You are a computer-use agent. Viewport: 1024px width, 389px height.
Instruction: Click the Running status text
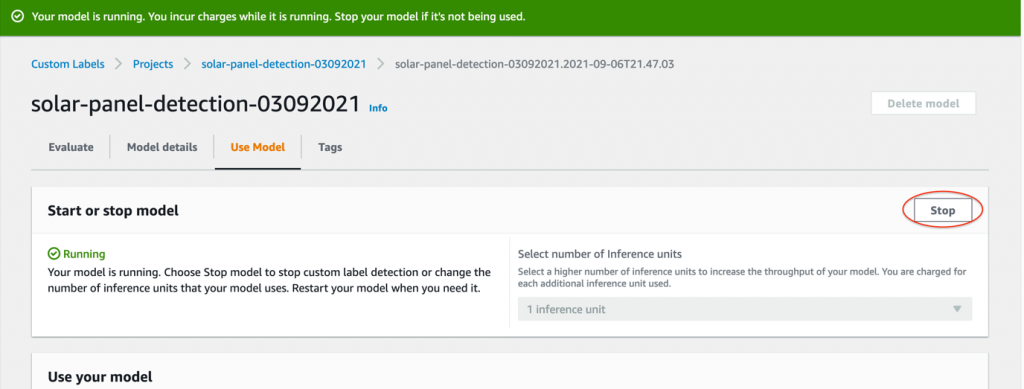84,254
